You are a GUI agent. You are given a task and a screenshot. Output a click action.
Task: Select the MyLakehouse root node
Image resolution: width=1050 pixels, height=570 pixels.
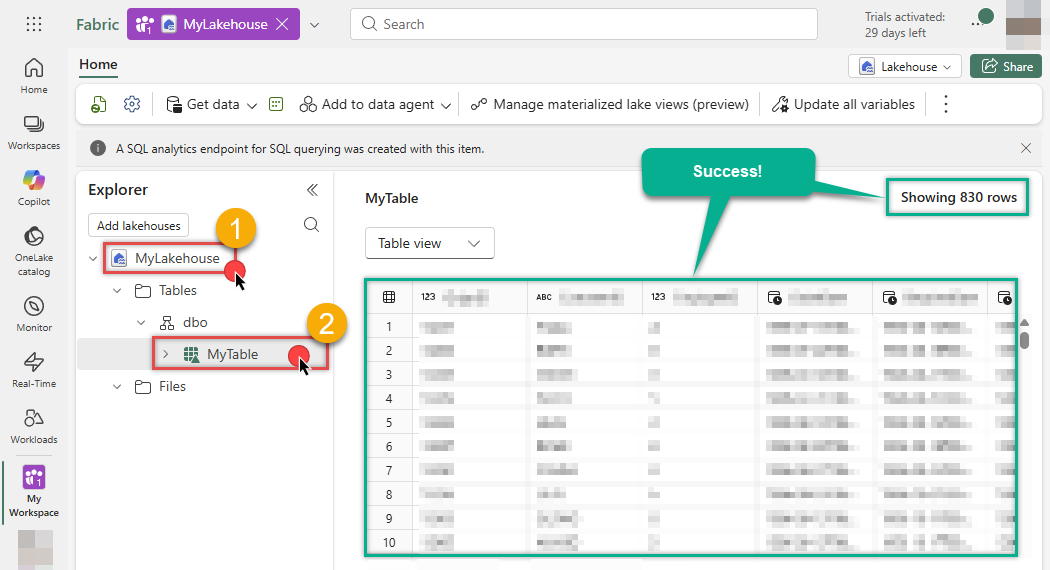(177, 259)
